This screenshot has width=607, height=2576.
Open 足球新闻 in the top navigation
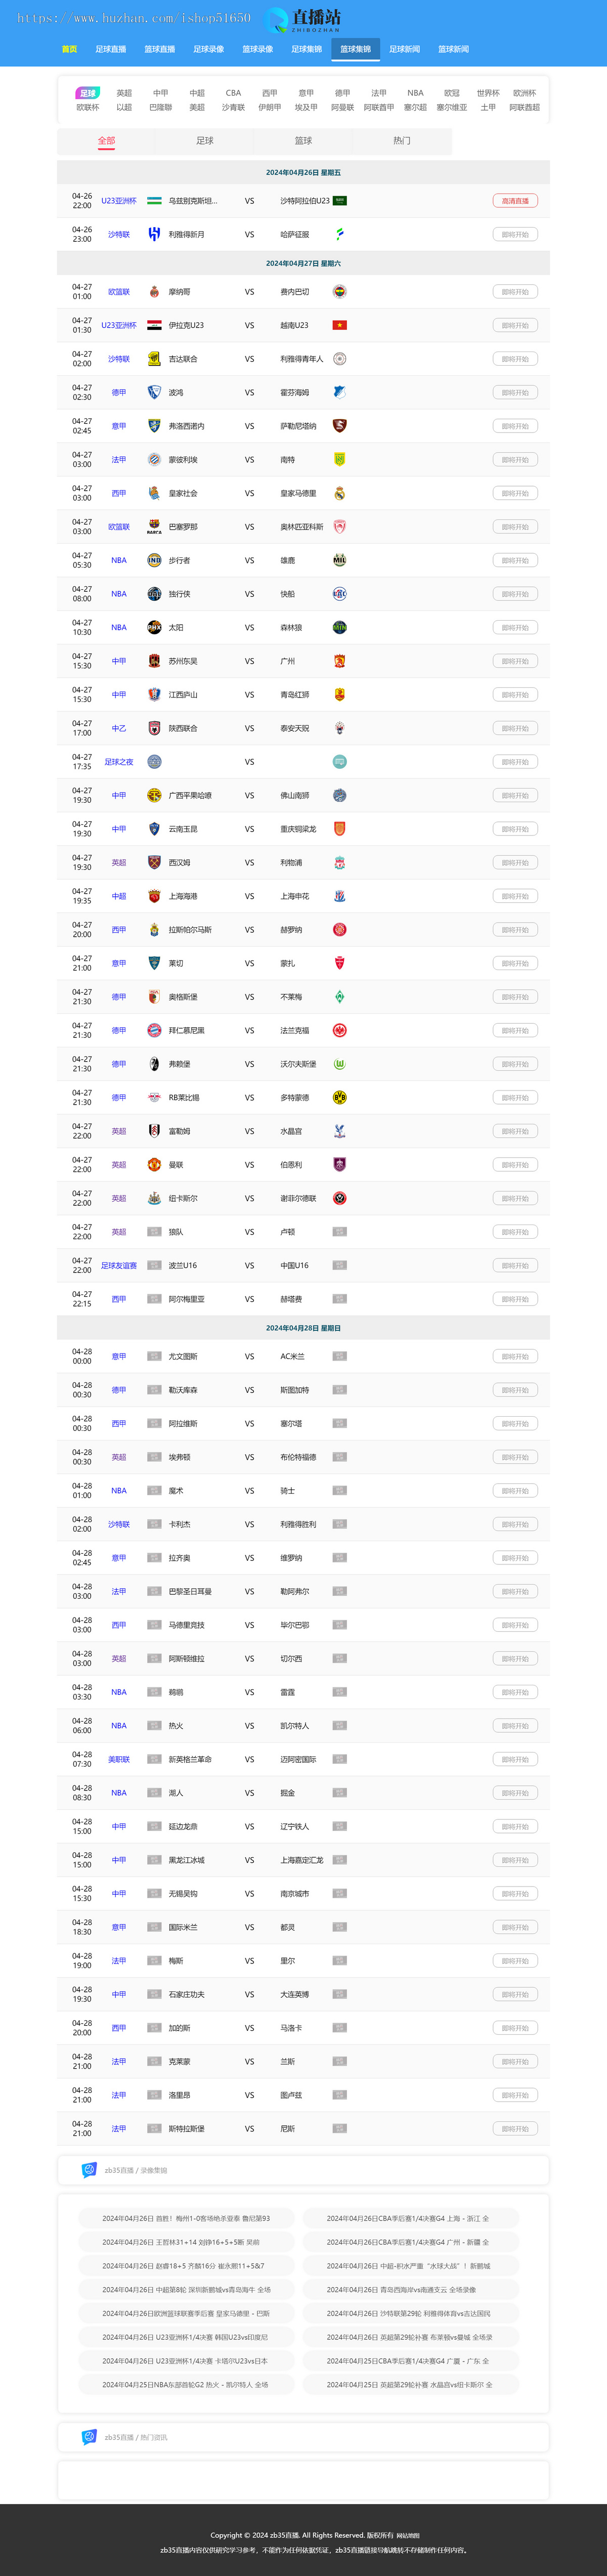pyautogui.click(x=405, y=49)
